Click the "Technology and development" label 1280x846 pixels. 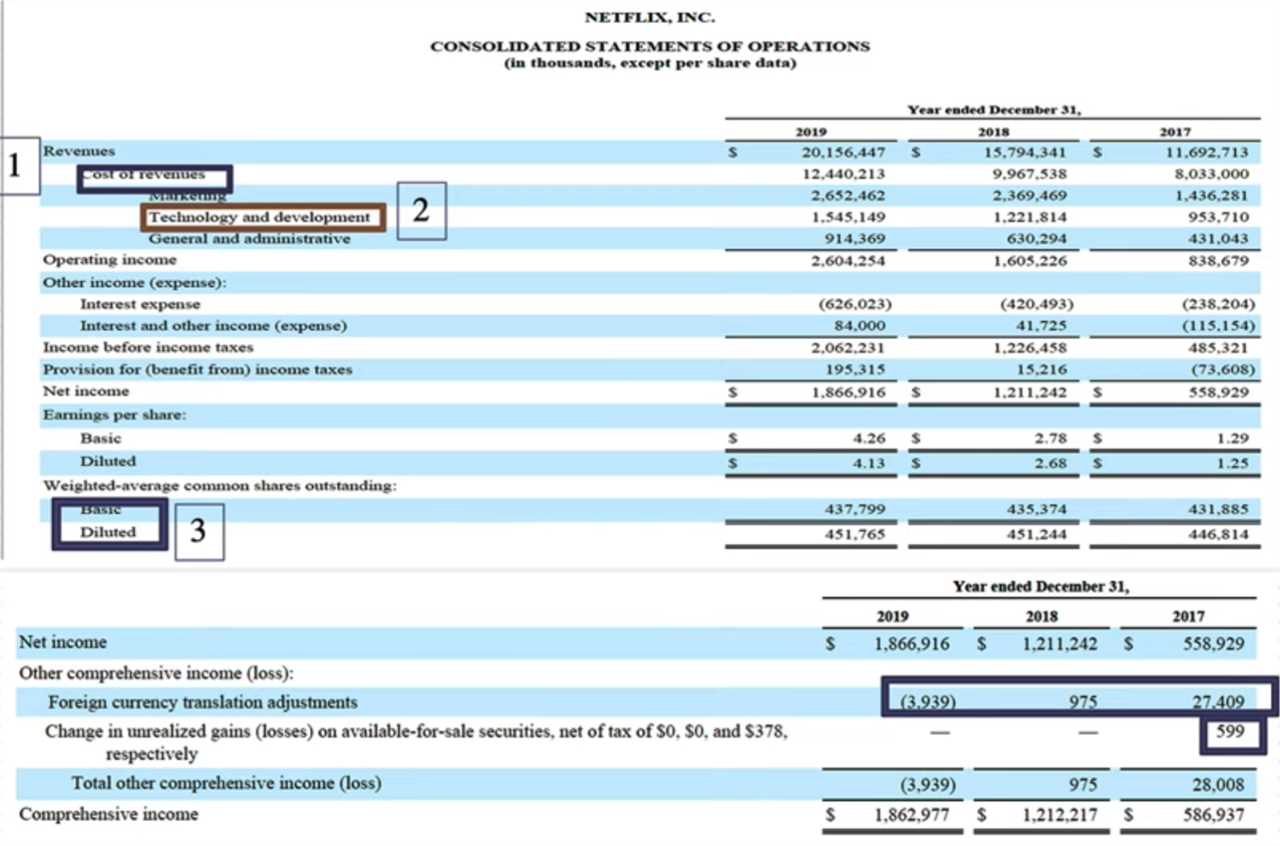click(260, 217)
